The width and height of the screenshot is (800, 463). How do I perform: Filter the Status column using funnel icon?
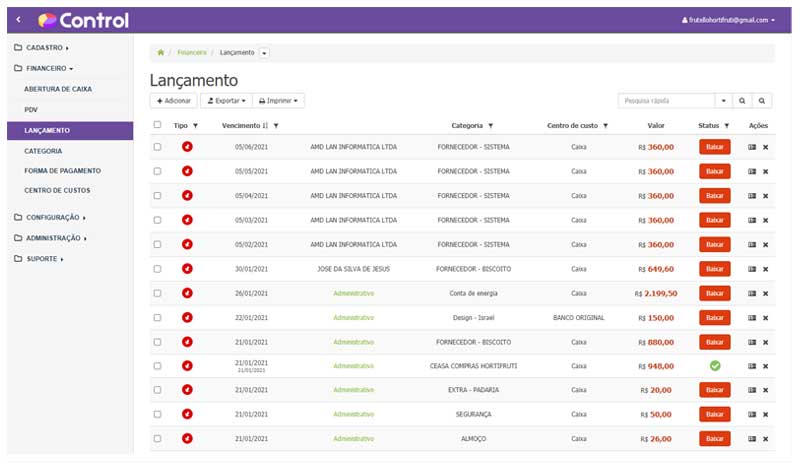pyautogui.click(x=727, y=126)
